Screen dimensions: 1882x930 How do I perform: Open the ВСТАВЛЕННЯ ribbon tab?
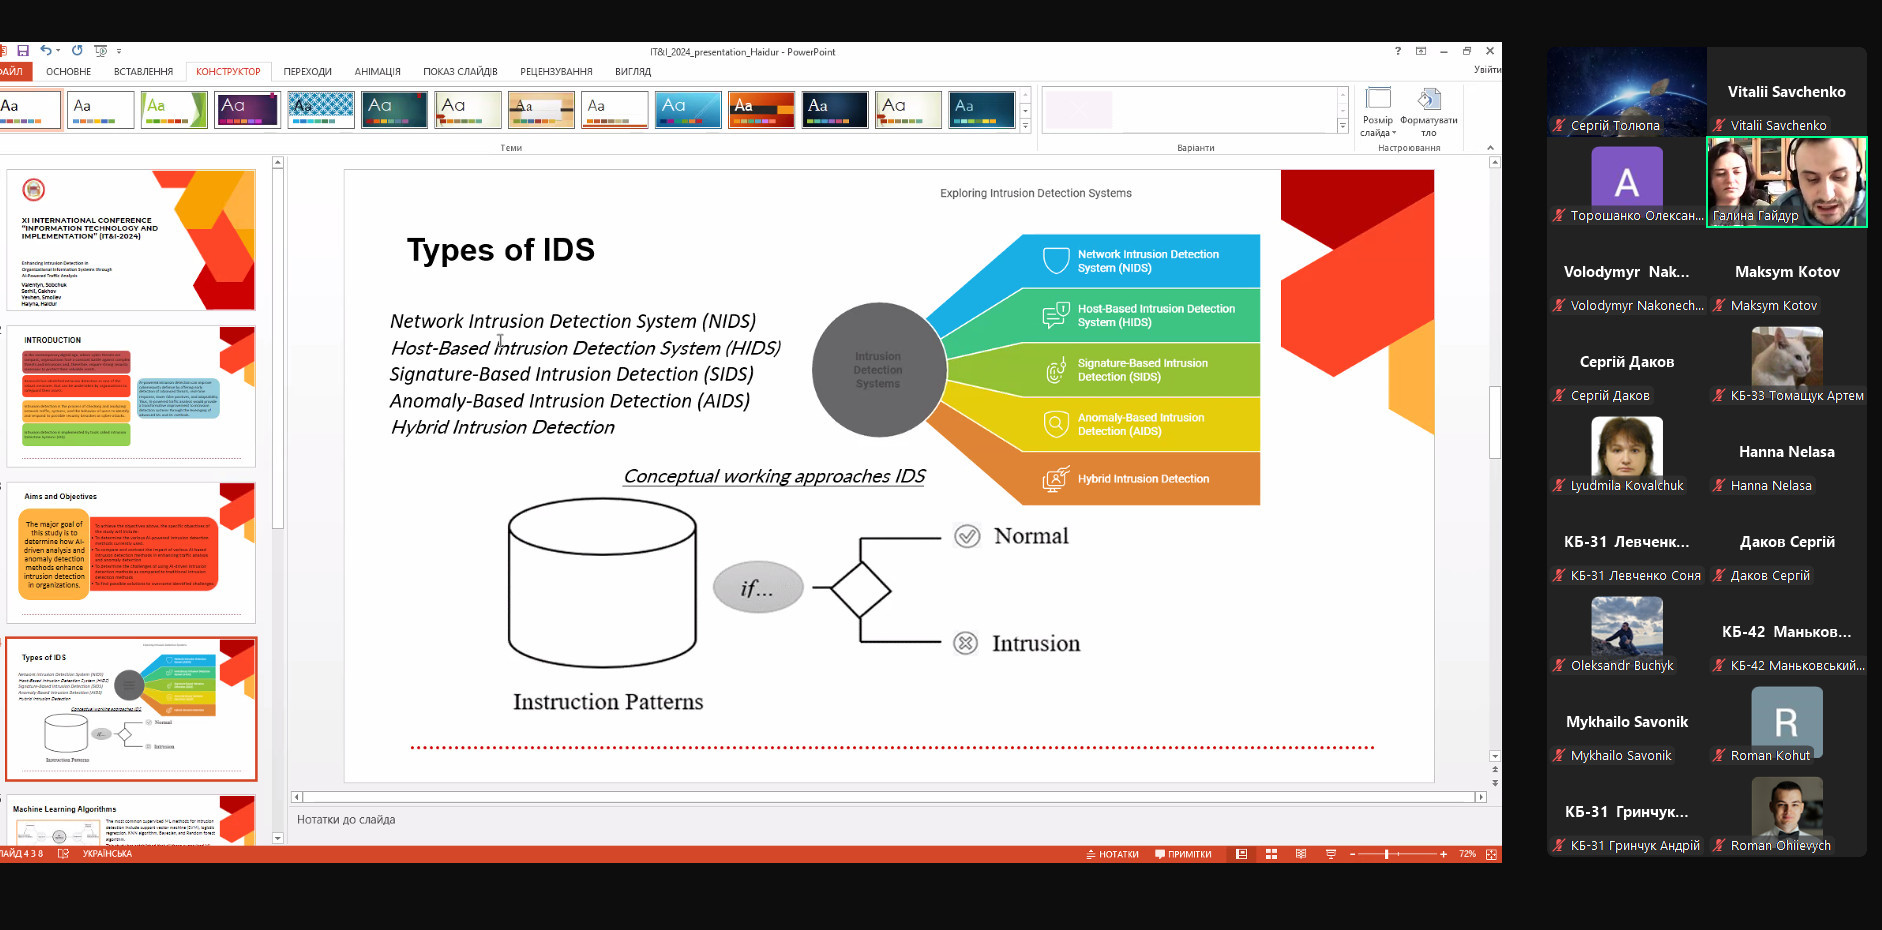[x=143, y=72]
